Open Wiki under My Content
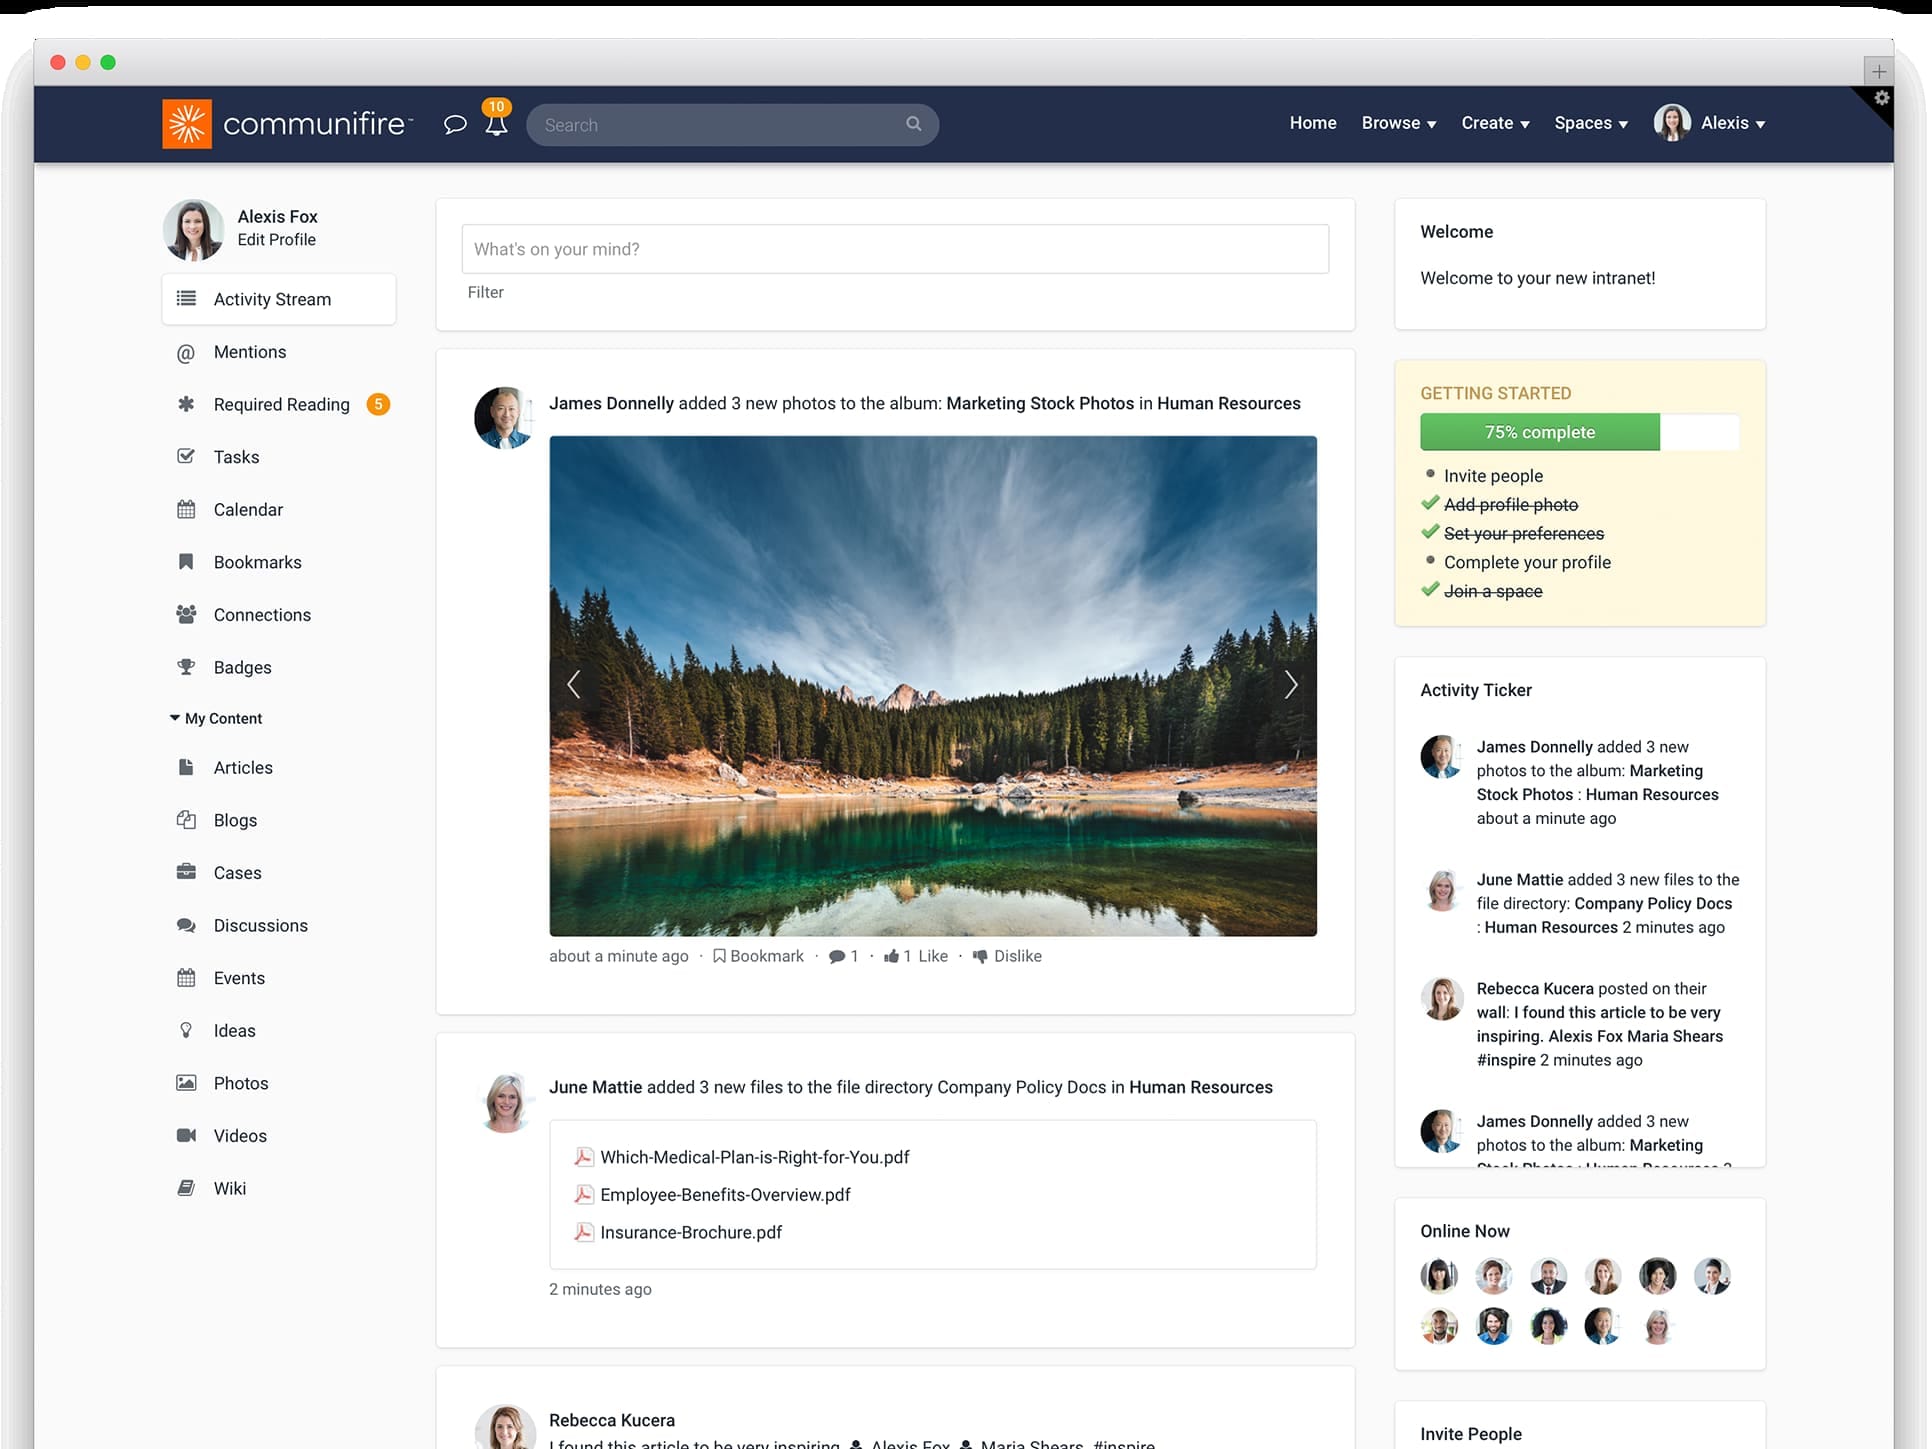Screen dimensions: 1932x1449 (x=229, y=1188)
